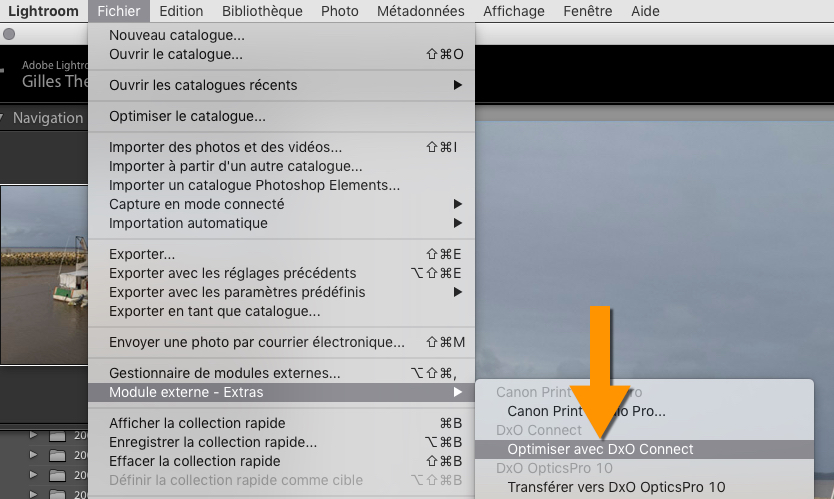The height and width of the screenshot is (499, 834).
Task: Close the Fichier menu in menu bar
Action: coord(119,11)
